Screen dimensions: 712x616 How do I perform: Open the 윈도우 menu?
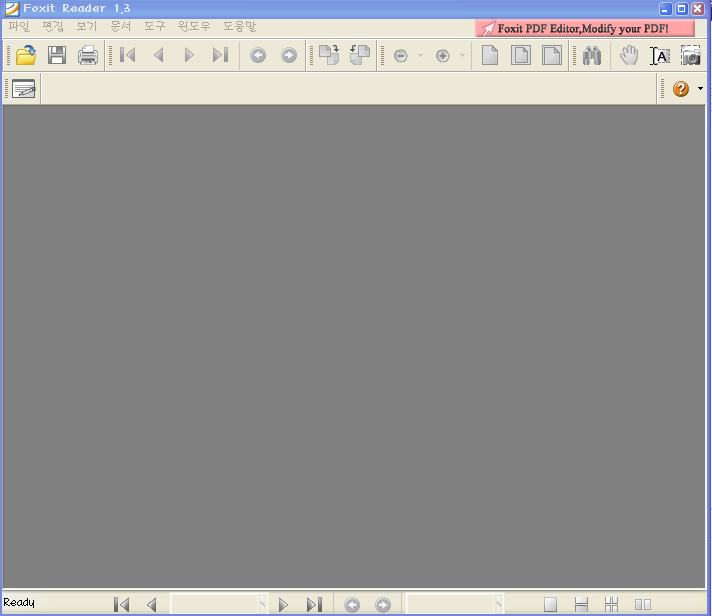[x=194, y=26]
